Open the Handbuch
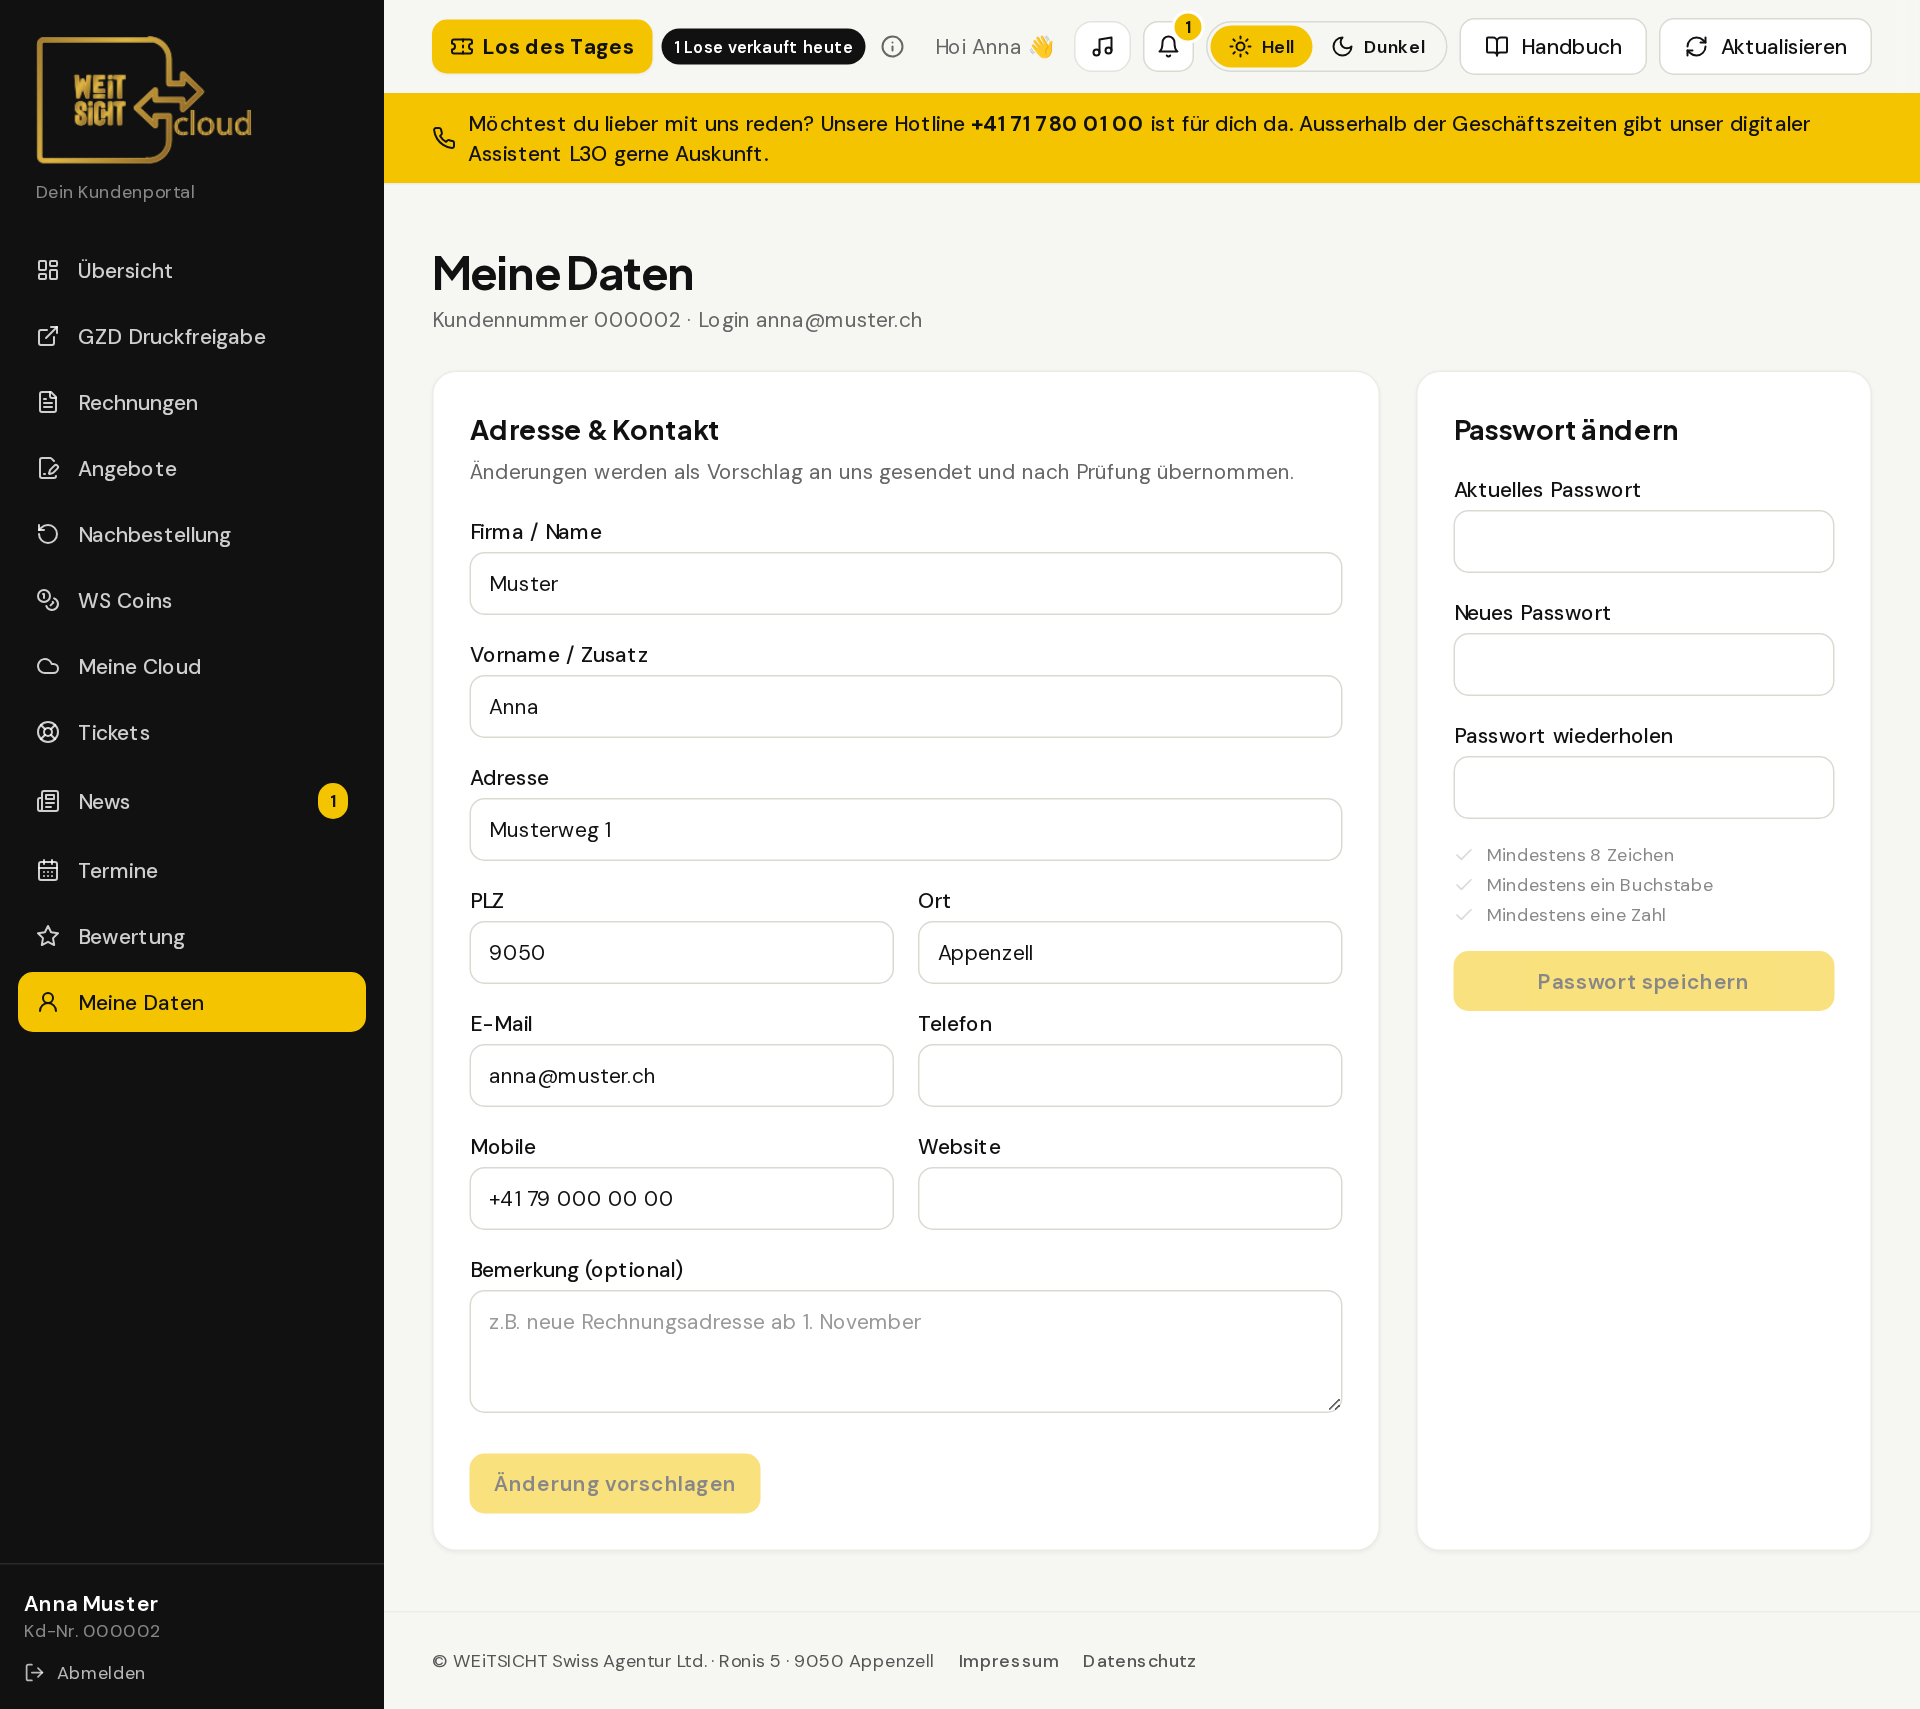The height and width of the screenshot is (1709, 1920). pos(1553,47)
